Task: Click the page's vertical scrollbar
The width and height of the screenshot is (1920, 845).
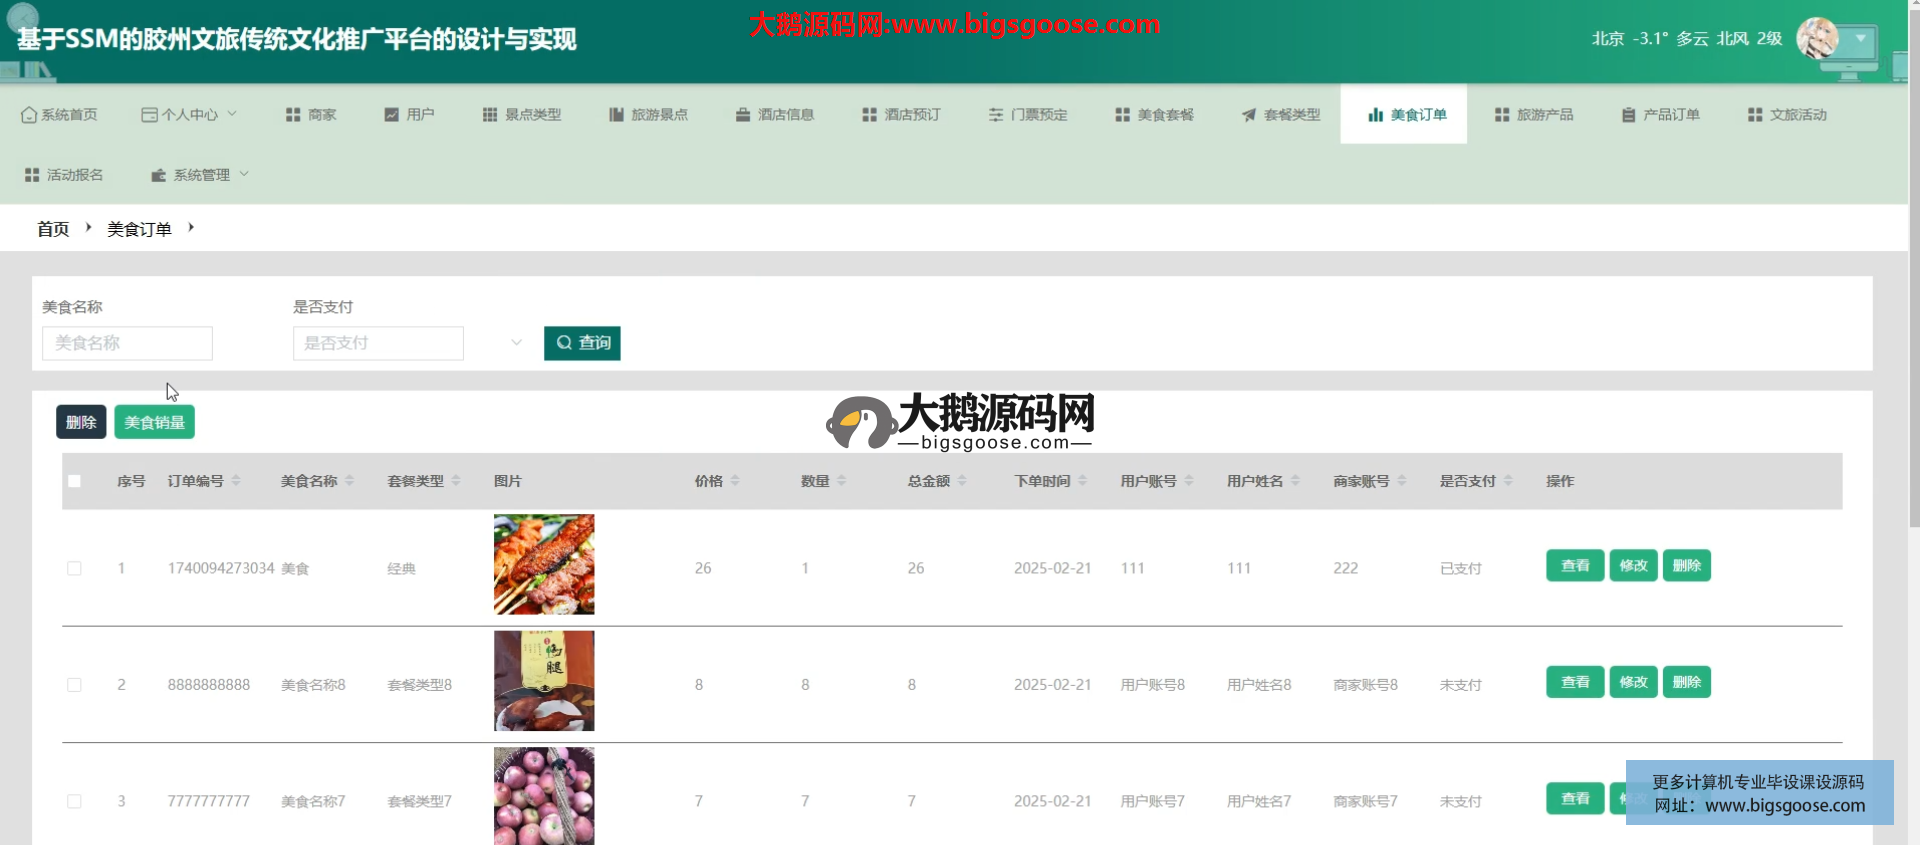Action: click(1913, 300)
